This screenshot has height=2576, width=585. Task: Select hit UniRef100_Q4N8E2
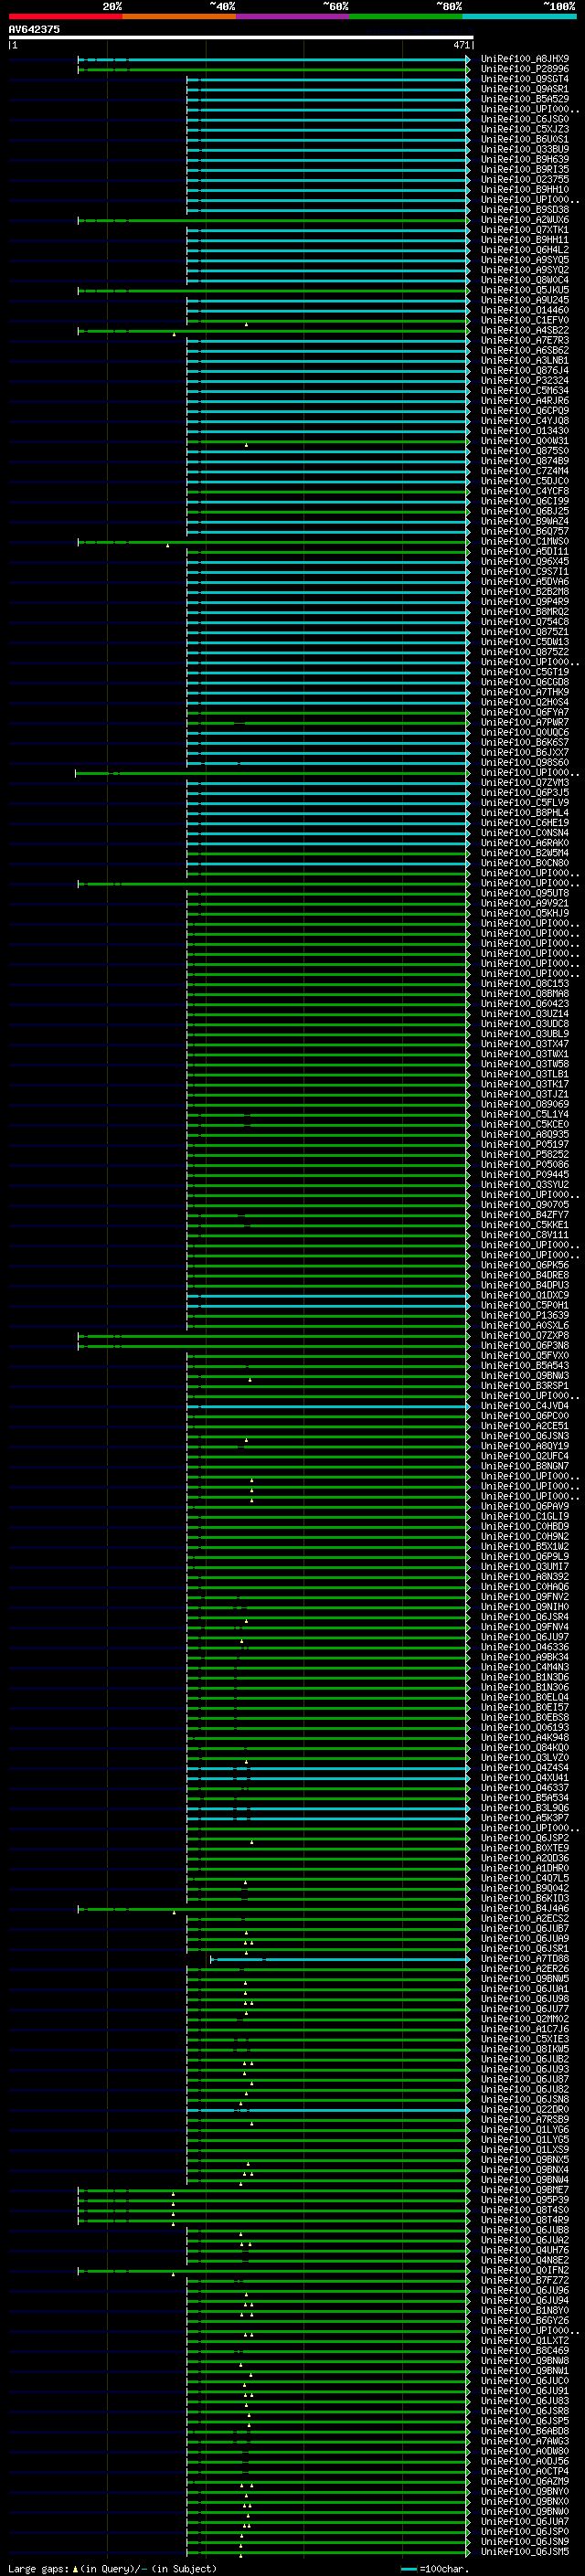pos(525,2260)
